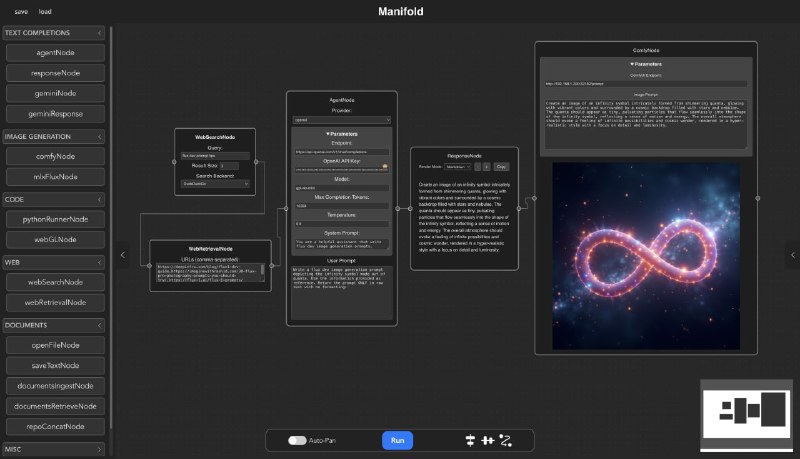The image size is (800, 459).
Task: Click the Copy button in ResponseNode
Action: click(502, 167)
